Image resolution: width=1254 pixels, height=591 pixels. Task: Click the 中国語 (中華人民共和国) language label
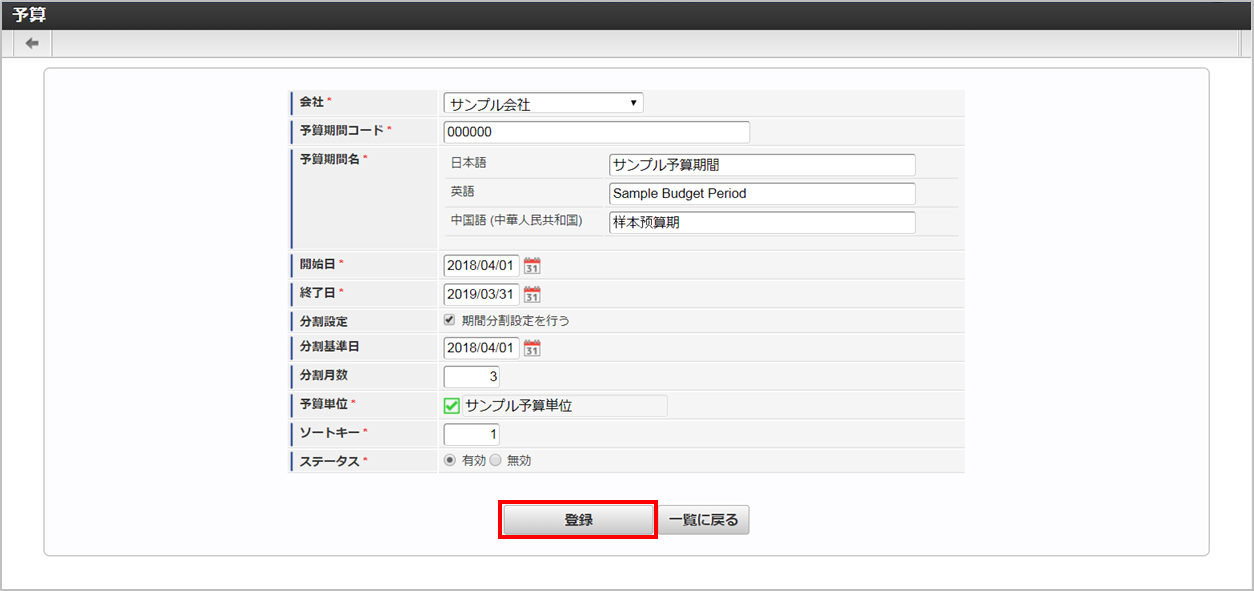(x=516, y=220)
